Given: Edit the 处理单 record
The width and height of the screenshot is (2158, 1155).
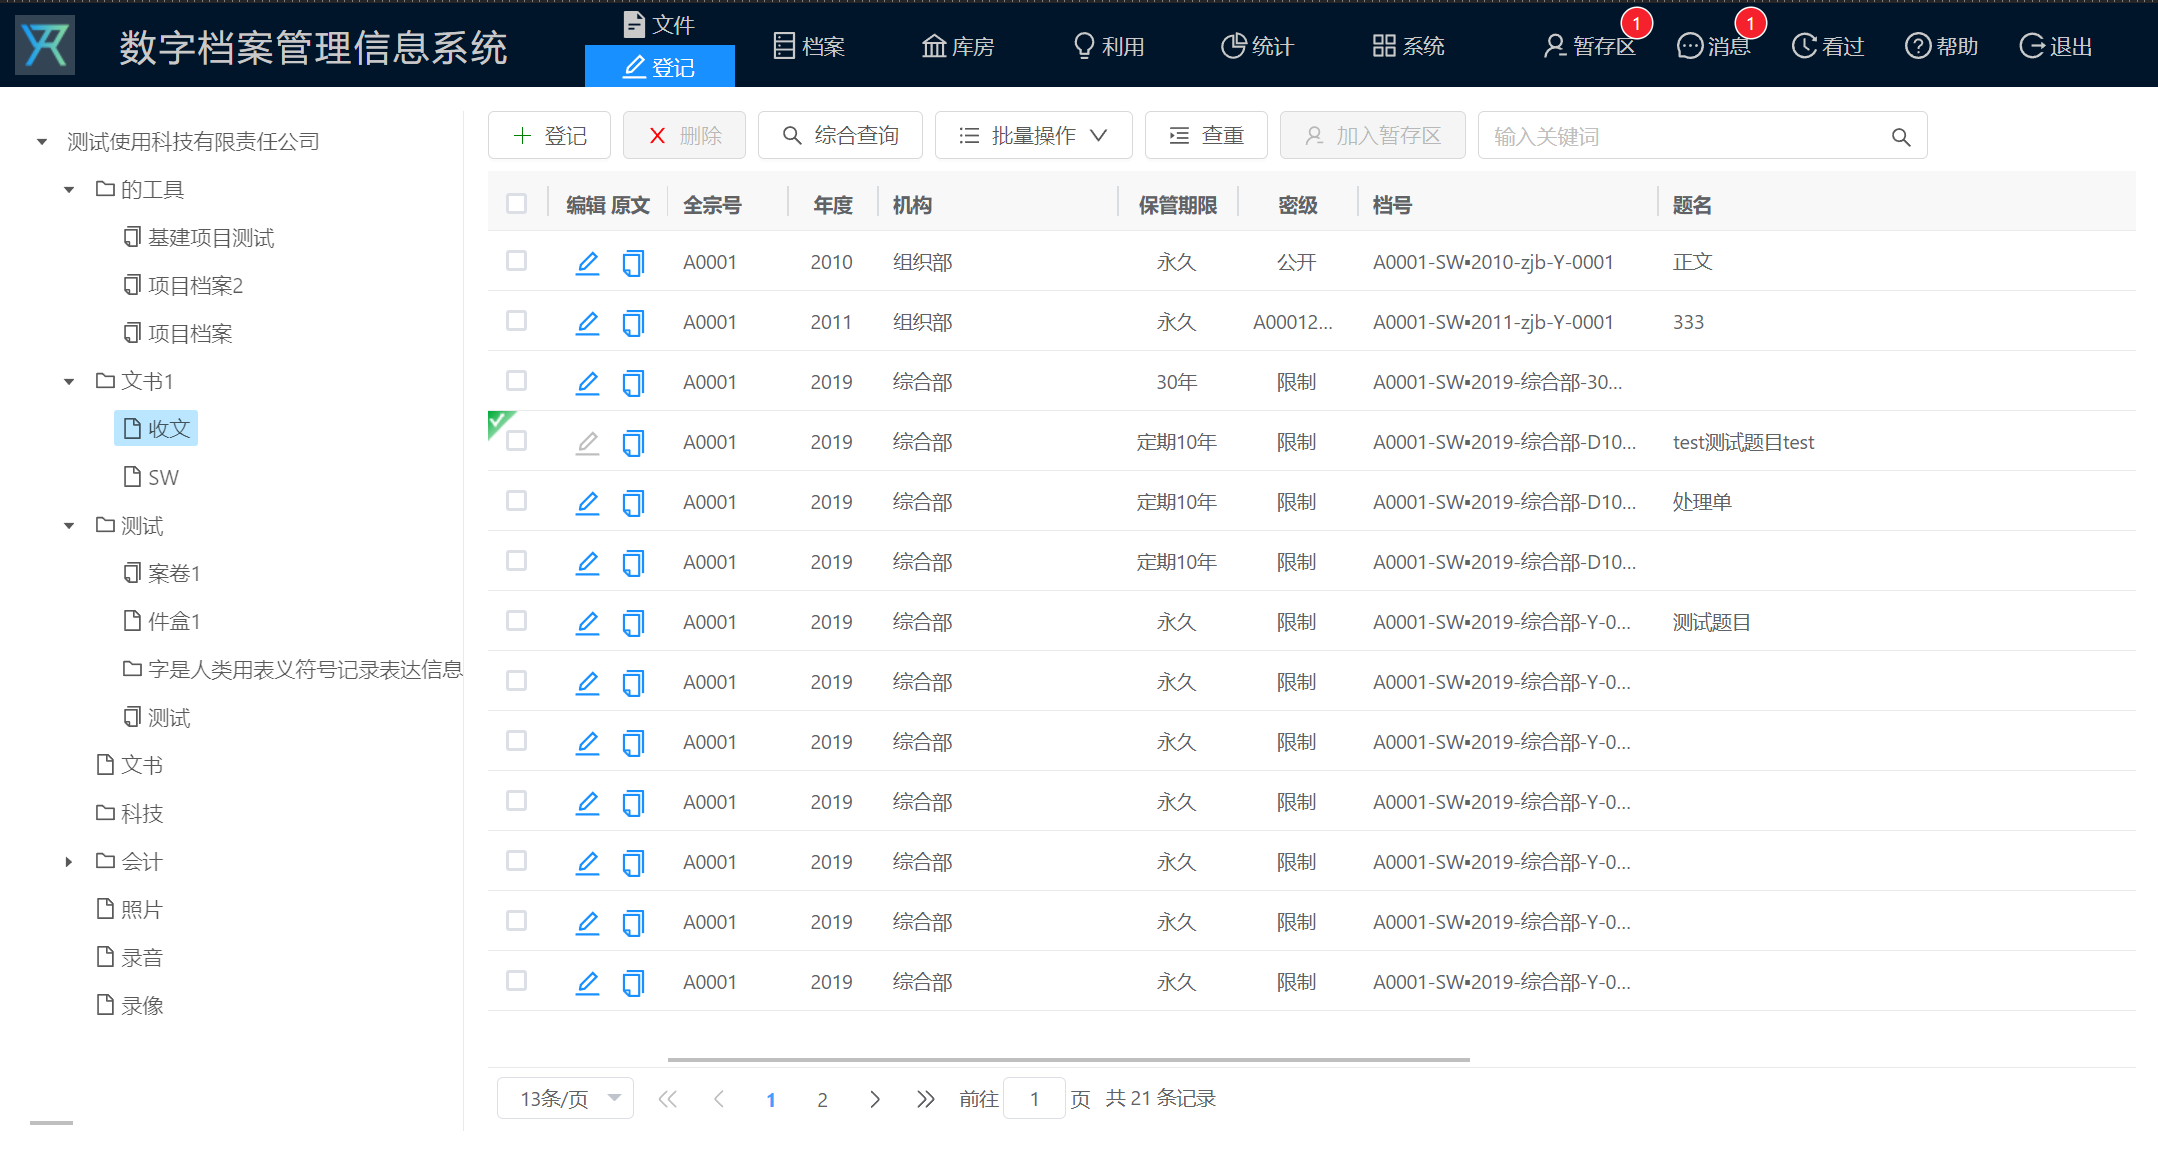Looking at the screenshot, I should [588, 503].
